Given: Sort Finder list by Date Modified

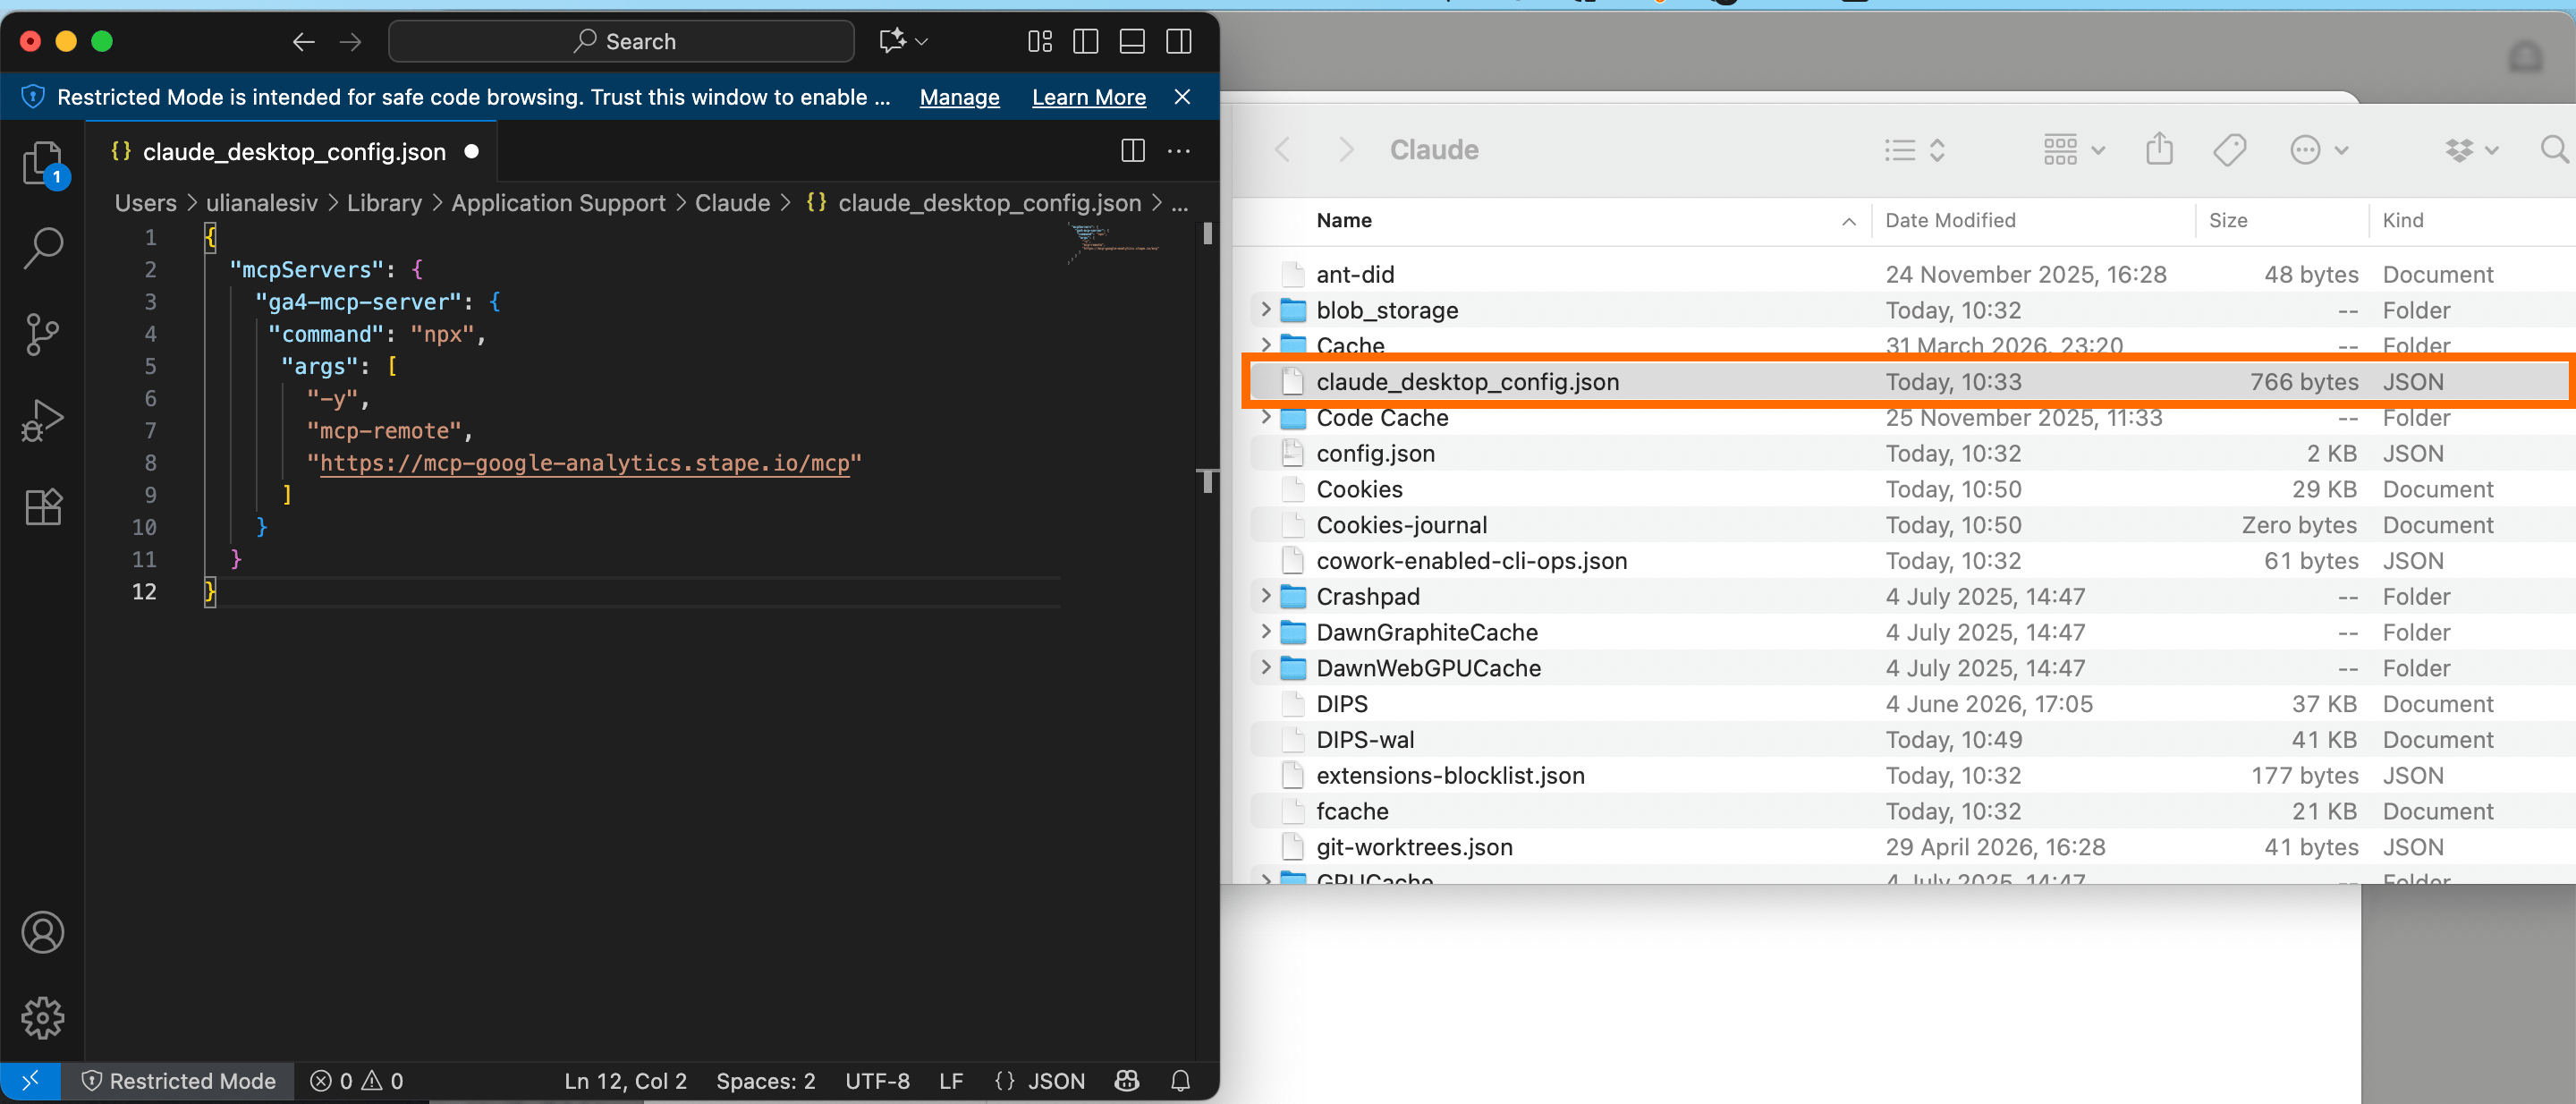Looking at the screenshot, I should click(1950, 220).
